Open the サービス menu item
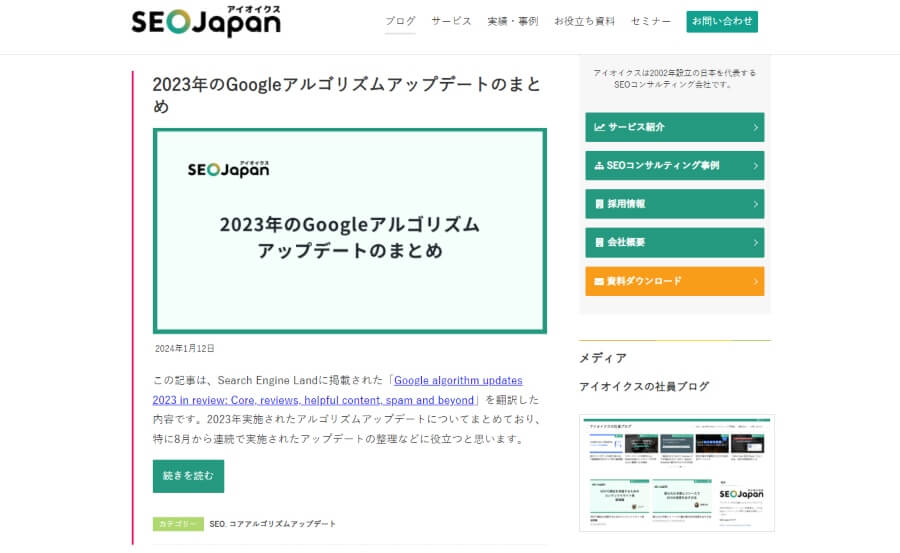 tap(451, 21)
